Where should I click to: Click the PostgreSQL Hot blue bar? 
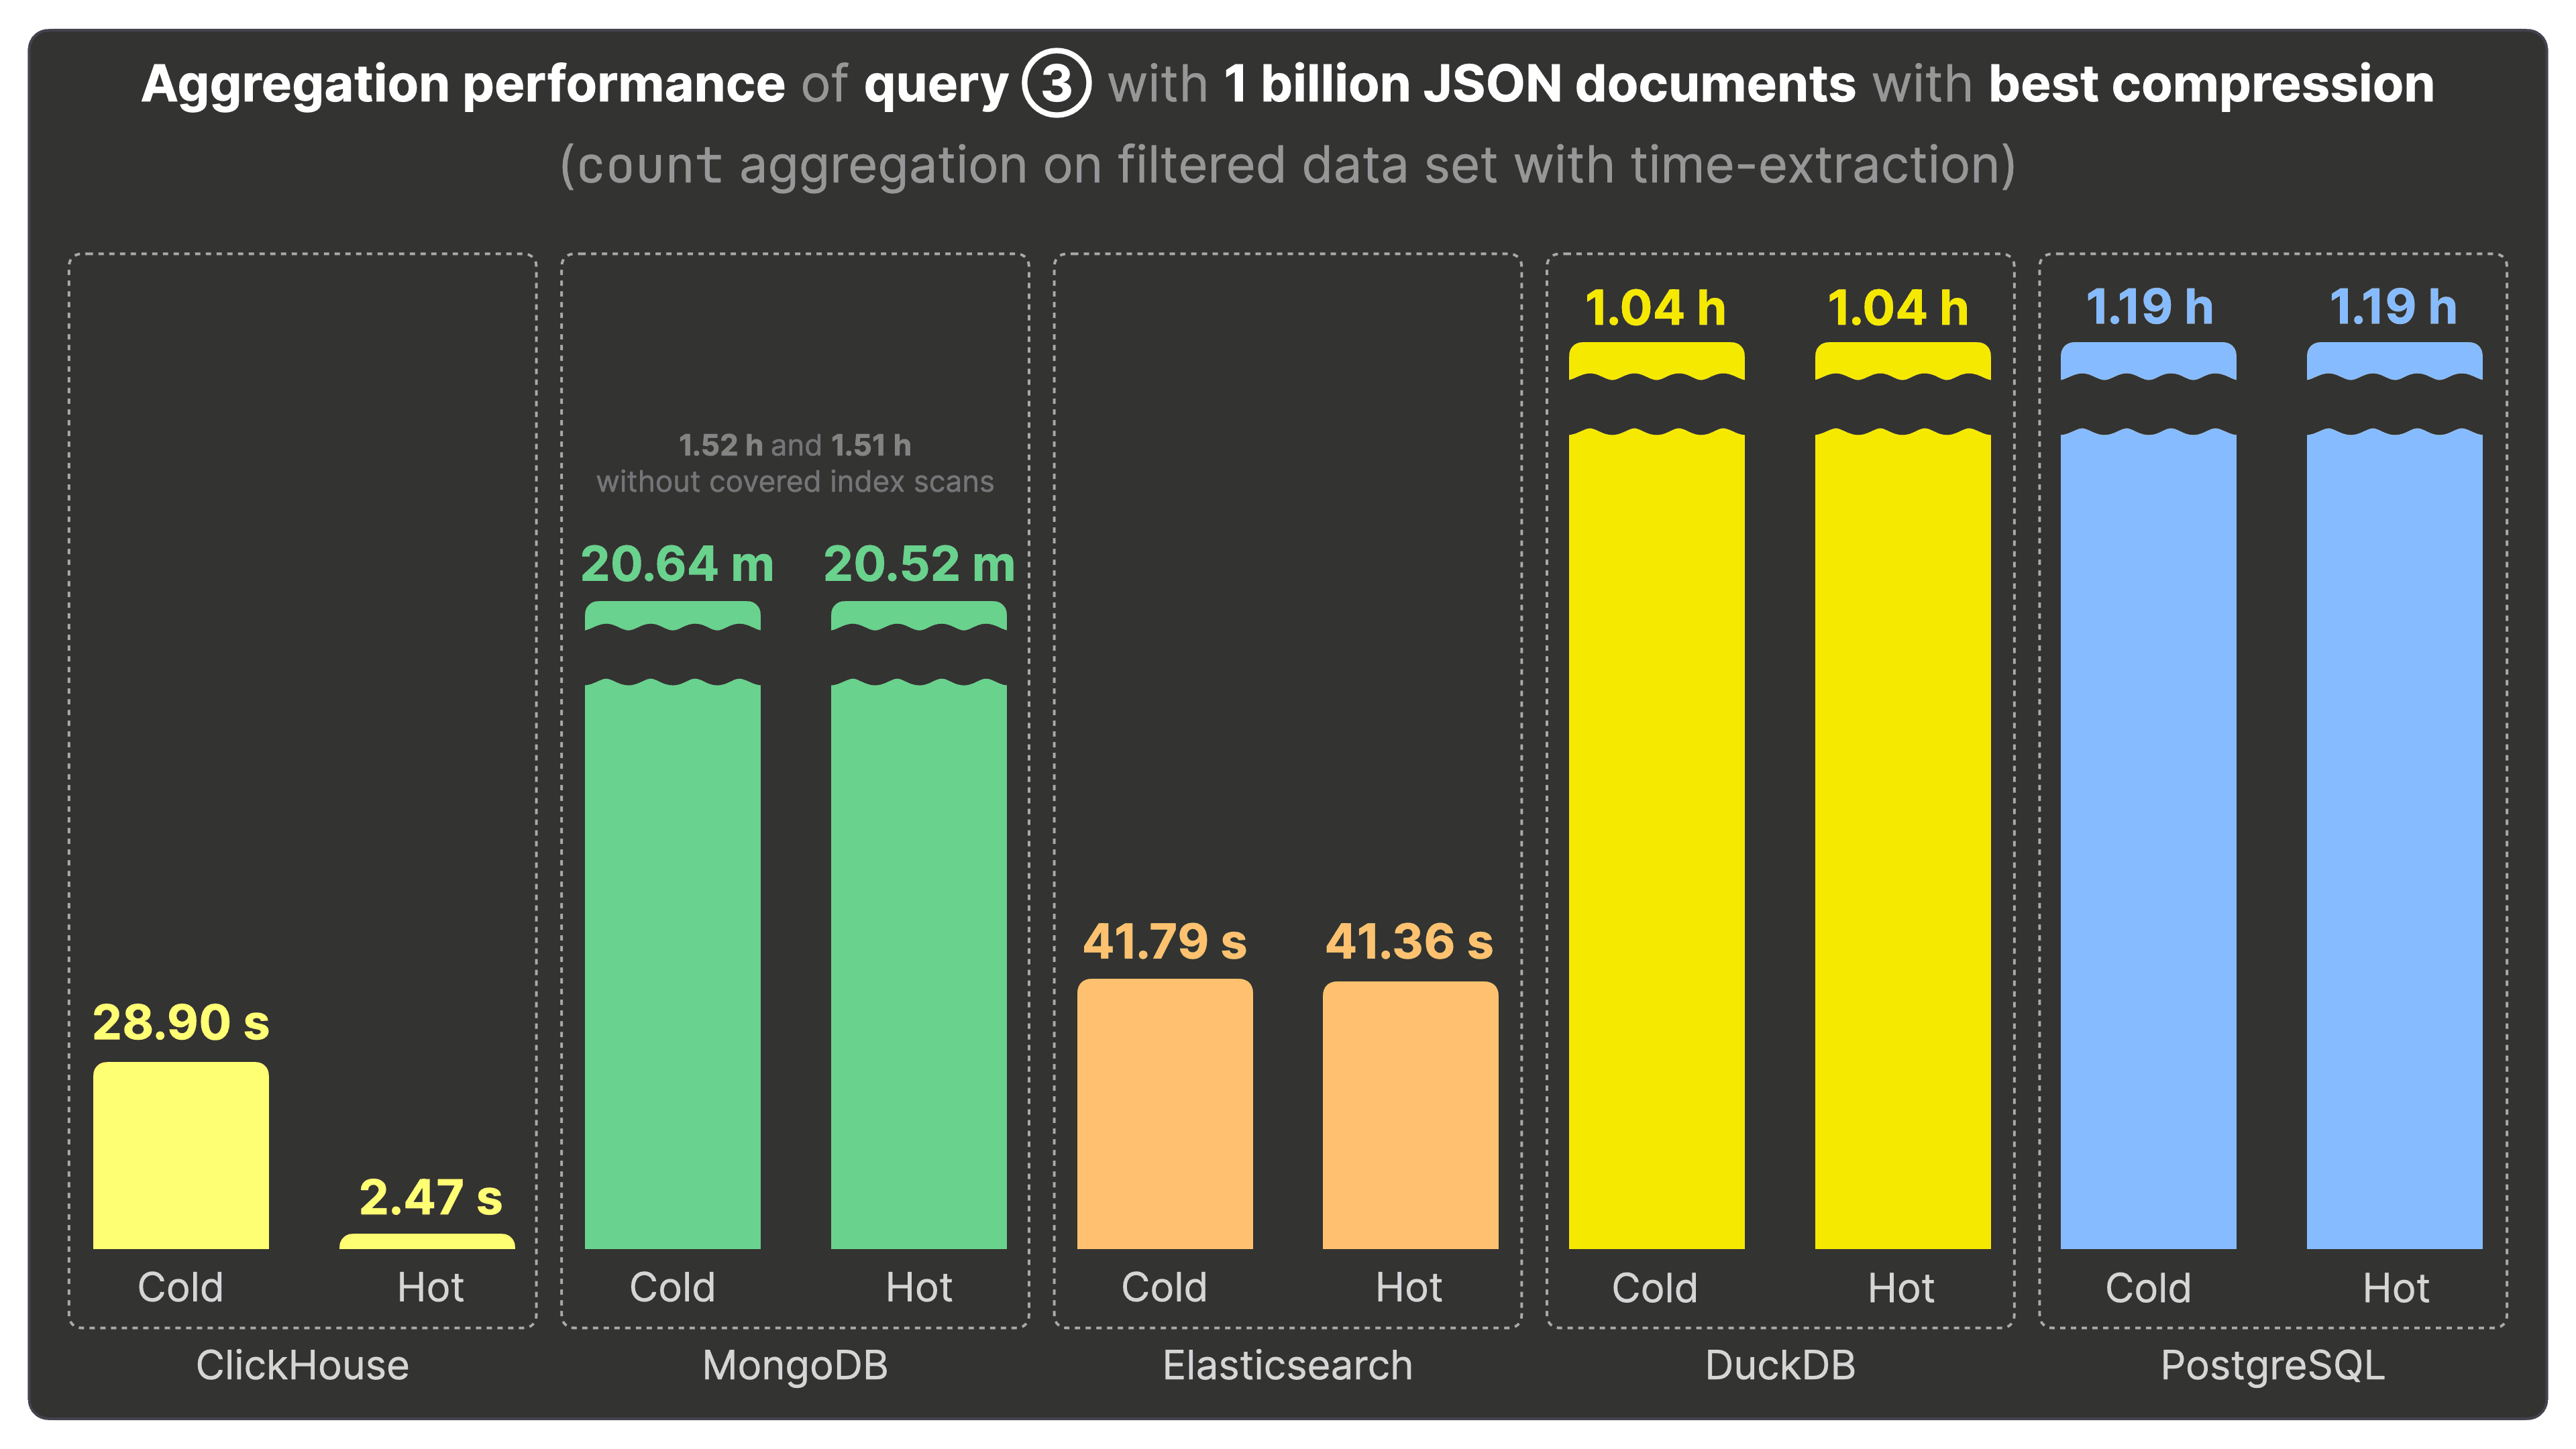coord(2394,840)
